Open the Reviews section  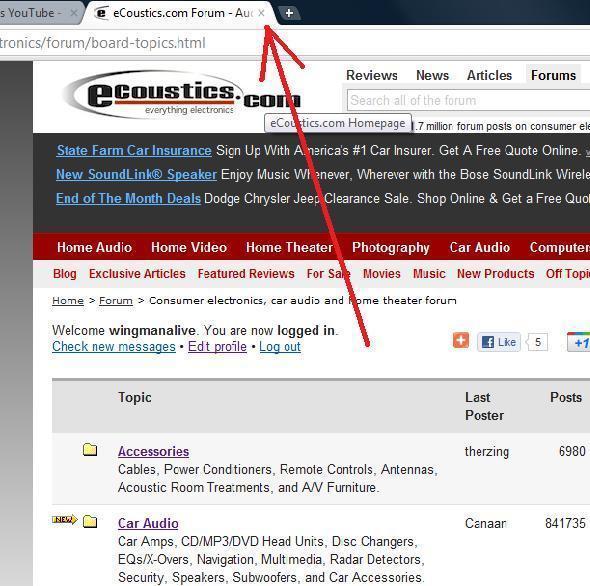click(x=372, y=75)
